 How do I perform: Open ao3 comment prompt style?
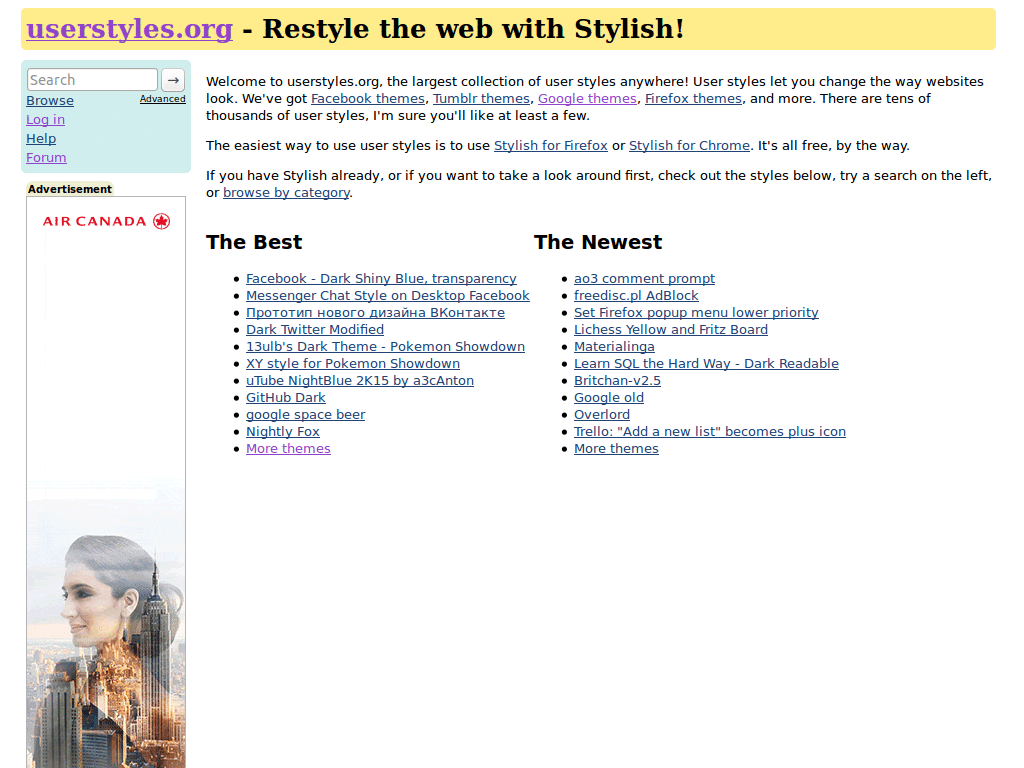coord(645,279)
